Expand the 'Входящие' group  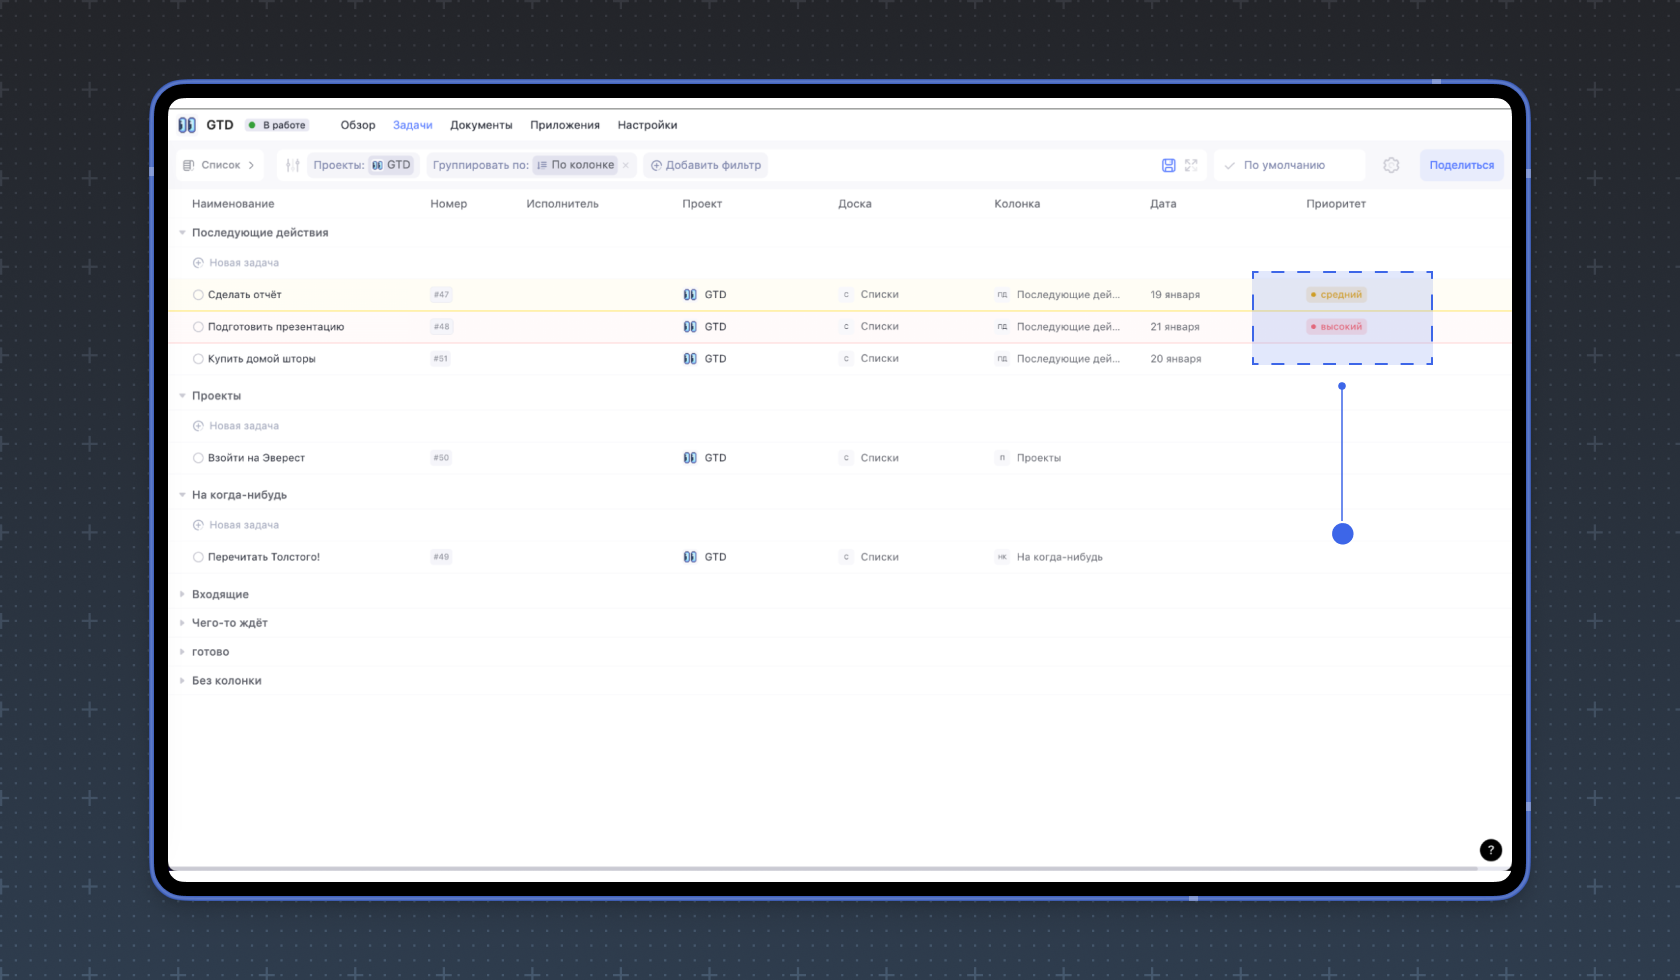coord(182,594)
